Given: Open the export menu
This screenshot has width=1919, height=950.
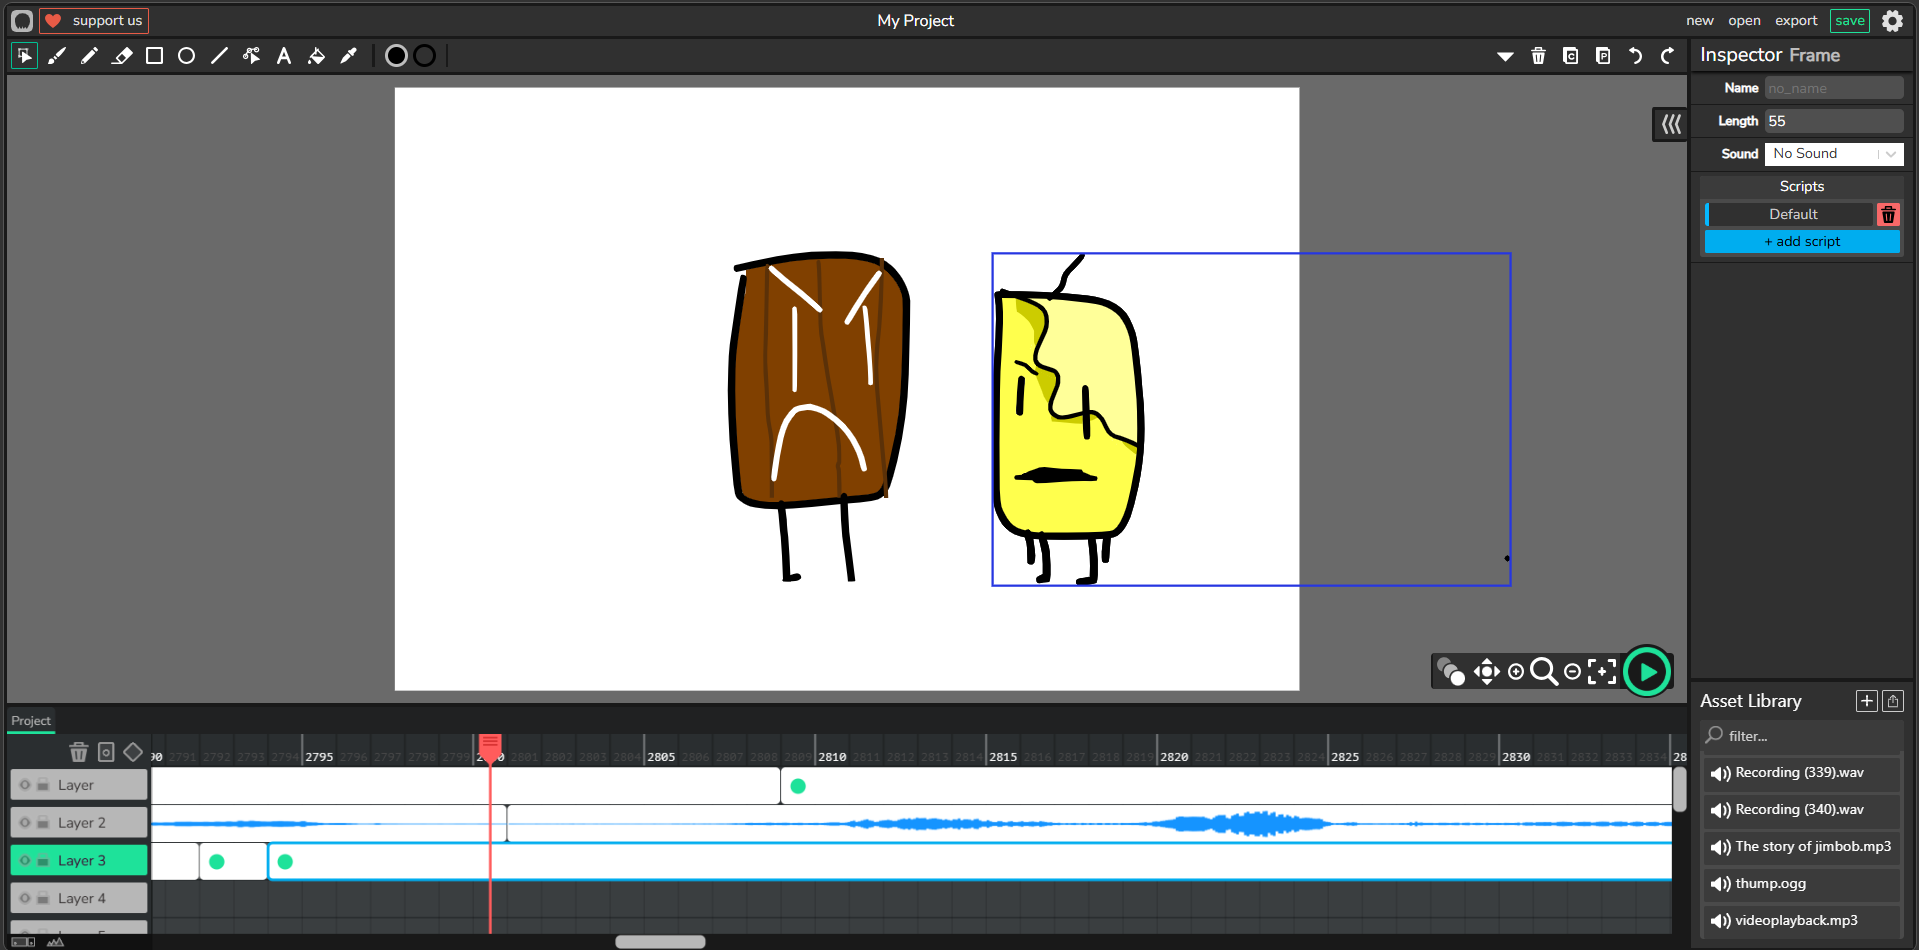Looking at the screenshot, I should point(1795,21).
